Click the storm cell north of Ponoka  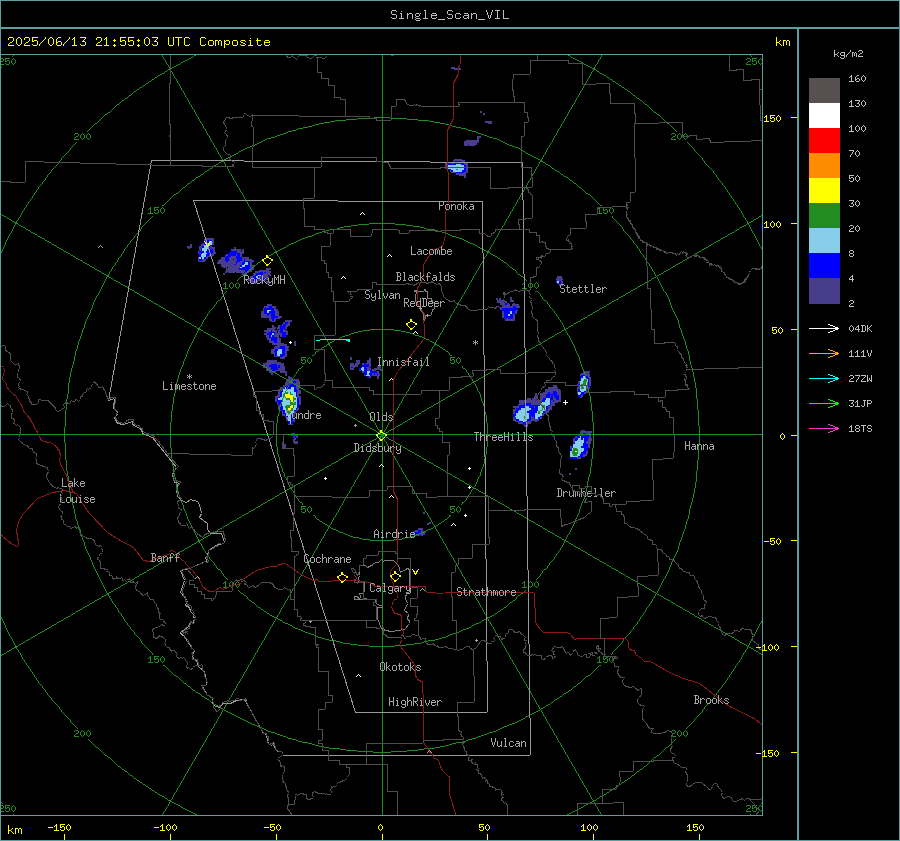[457, 167]
